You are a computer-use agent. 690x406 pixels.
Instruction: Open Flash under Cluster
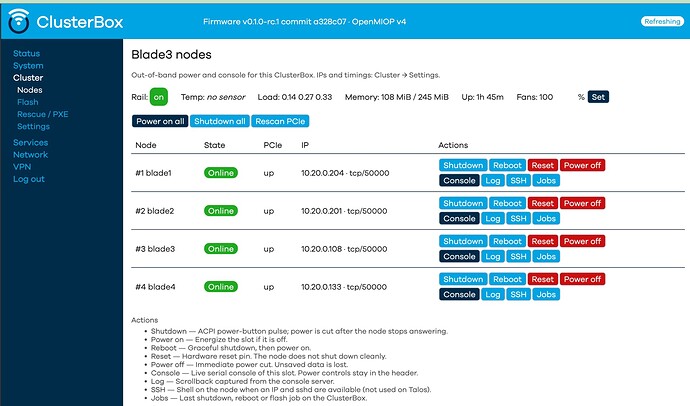click(x=28, y=102)
